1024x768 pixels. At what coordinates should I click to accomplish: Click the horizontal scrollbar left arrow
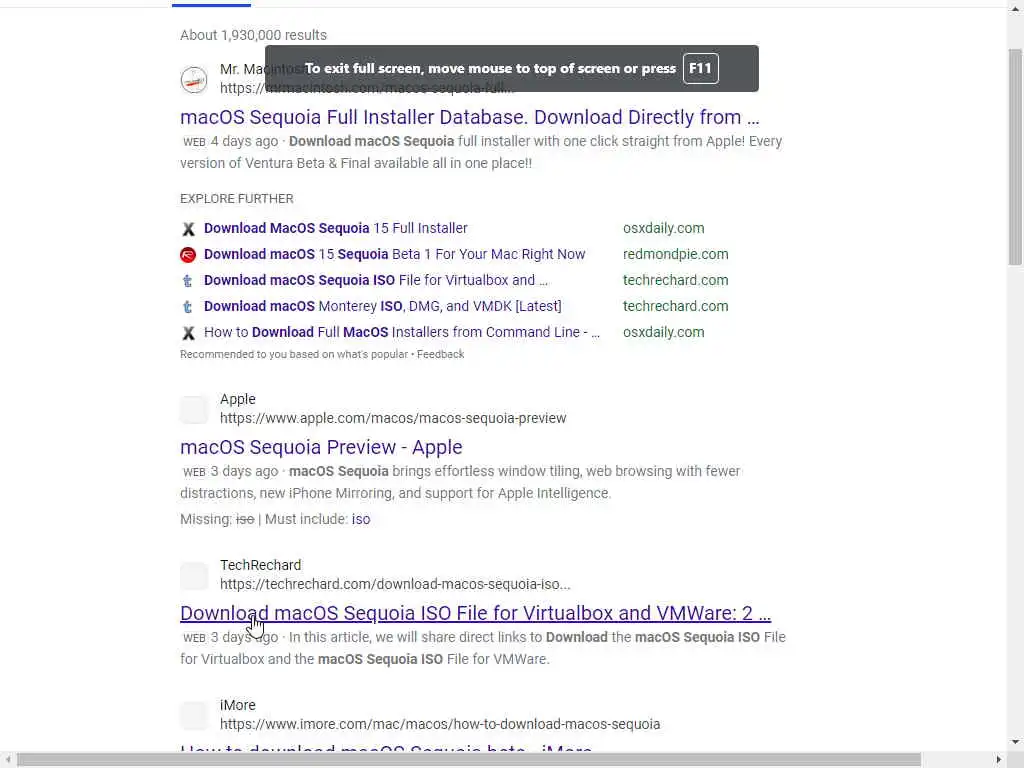(7, 760)
